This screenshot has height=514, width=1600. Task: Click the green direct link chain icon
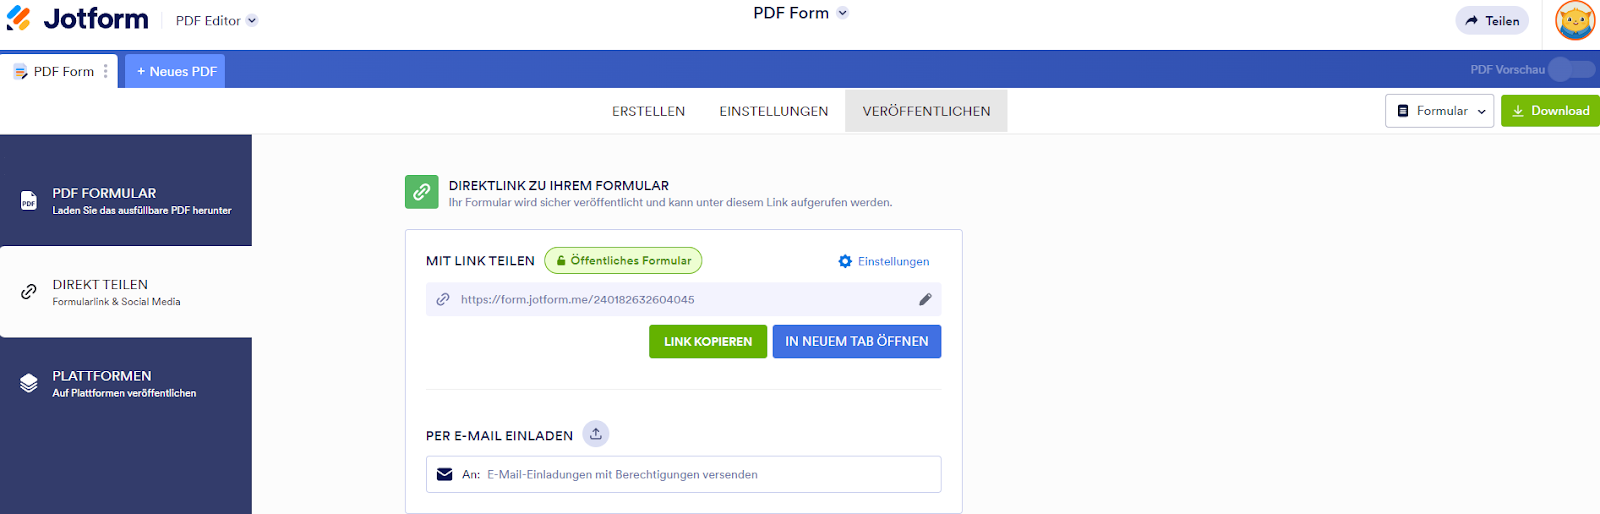422,192
